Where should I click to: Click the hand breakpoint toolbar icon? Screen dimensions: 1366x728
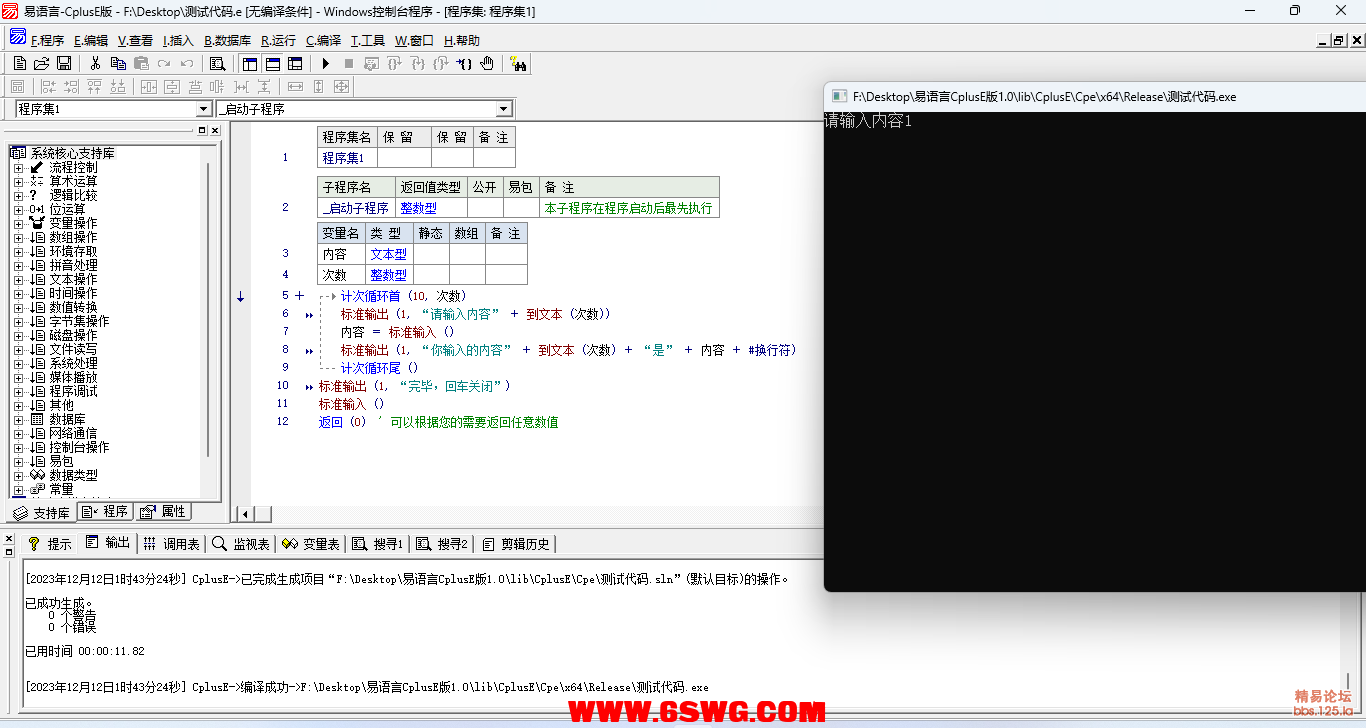click(487, 63)
